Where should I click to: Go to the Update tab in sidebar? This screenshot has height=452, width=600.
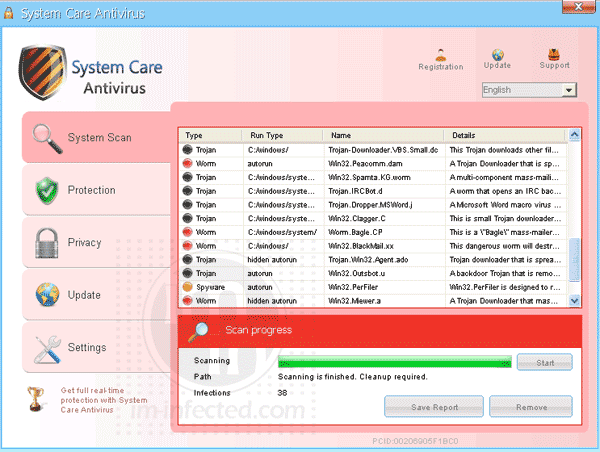(96, 295)
